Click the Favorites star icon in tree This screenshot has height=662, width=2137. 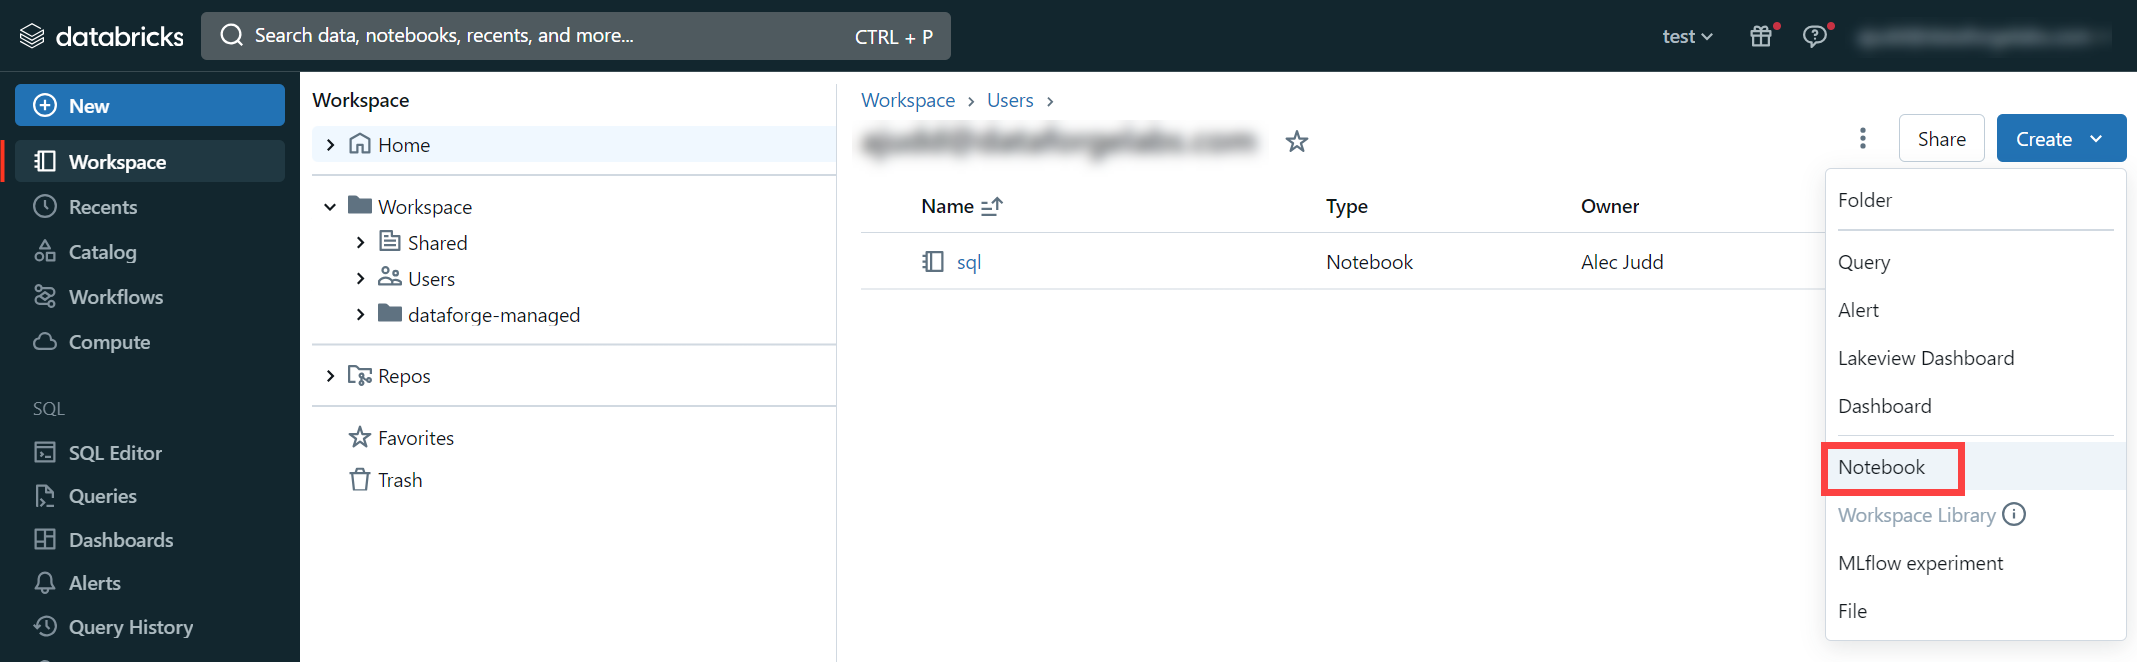coord(360,437)
